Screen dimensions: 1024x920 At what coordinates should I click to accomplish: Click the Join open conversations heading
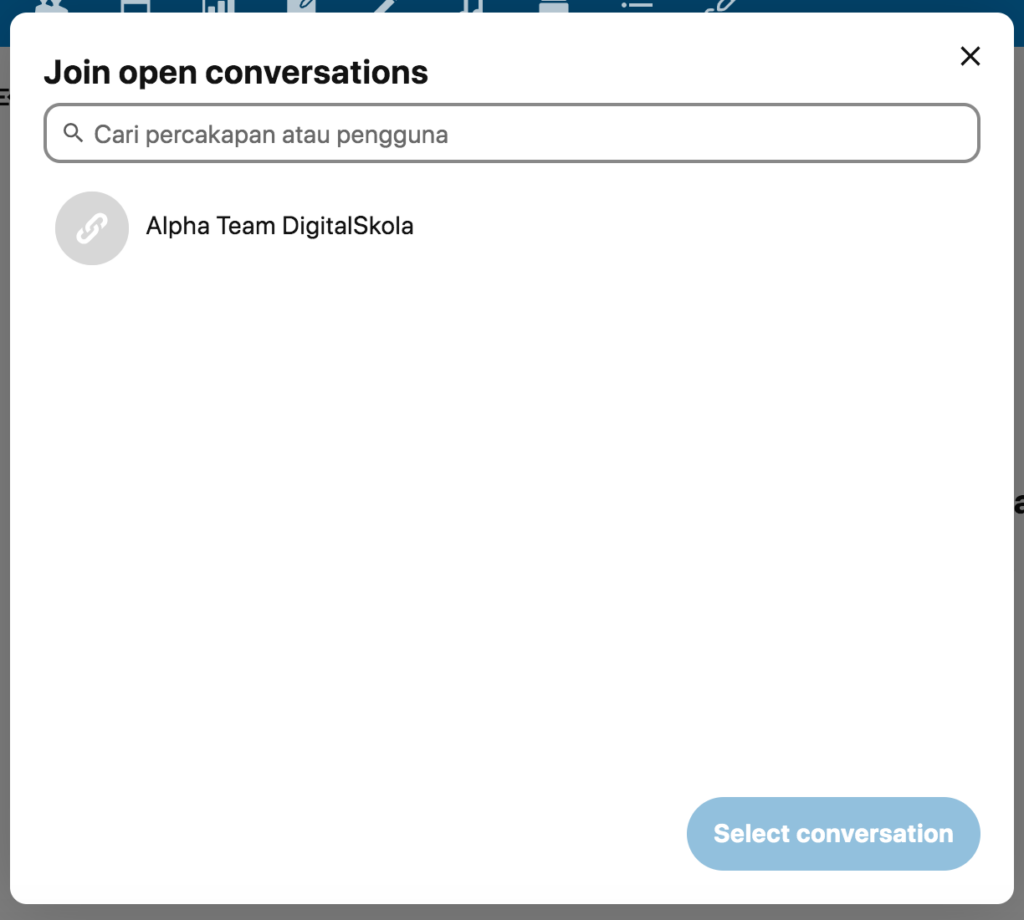pos(236,73)
